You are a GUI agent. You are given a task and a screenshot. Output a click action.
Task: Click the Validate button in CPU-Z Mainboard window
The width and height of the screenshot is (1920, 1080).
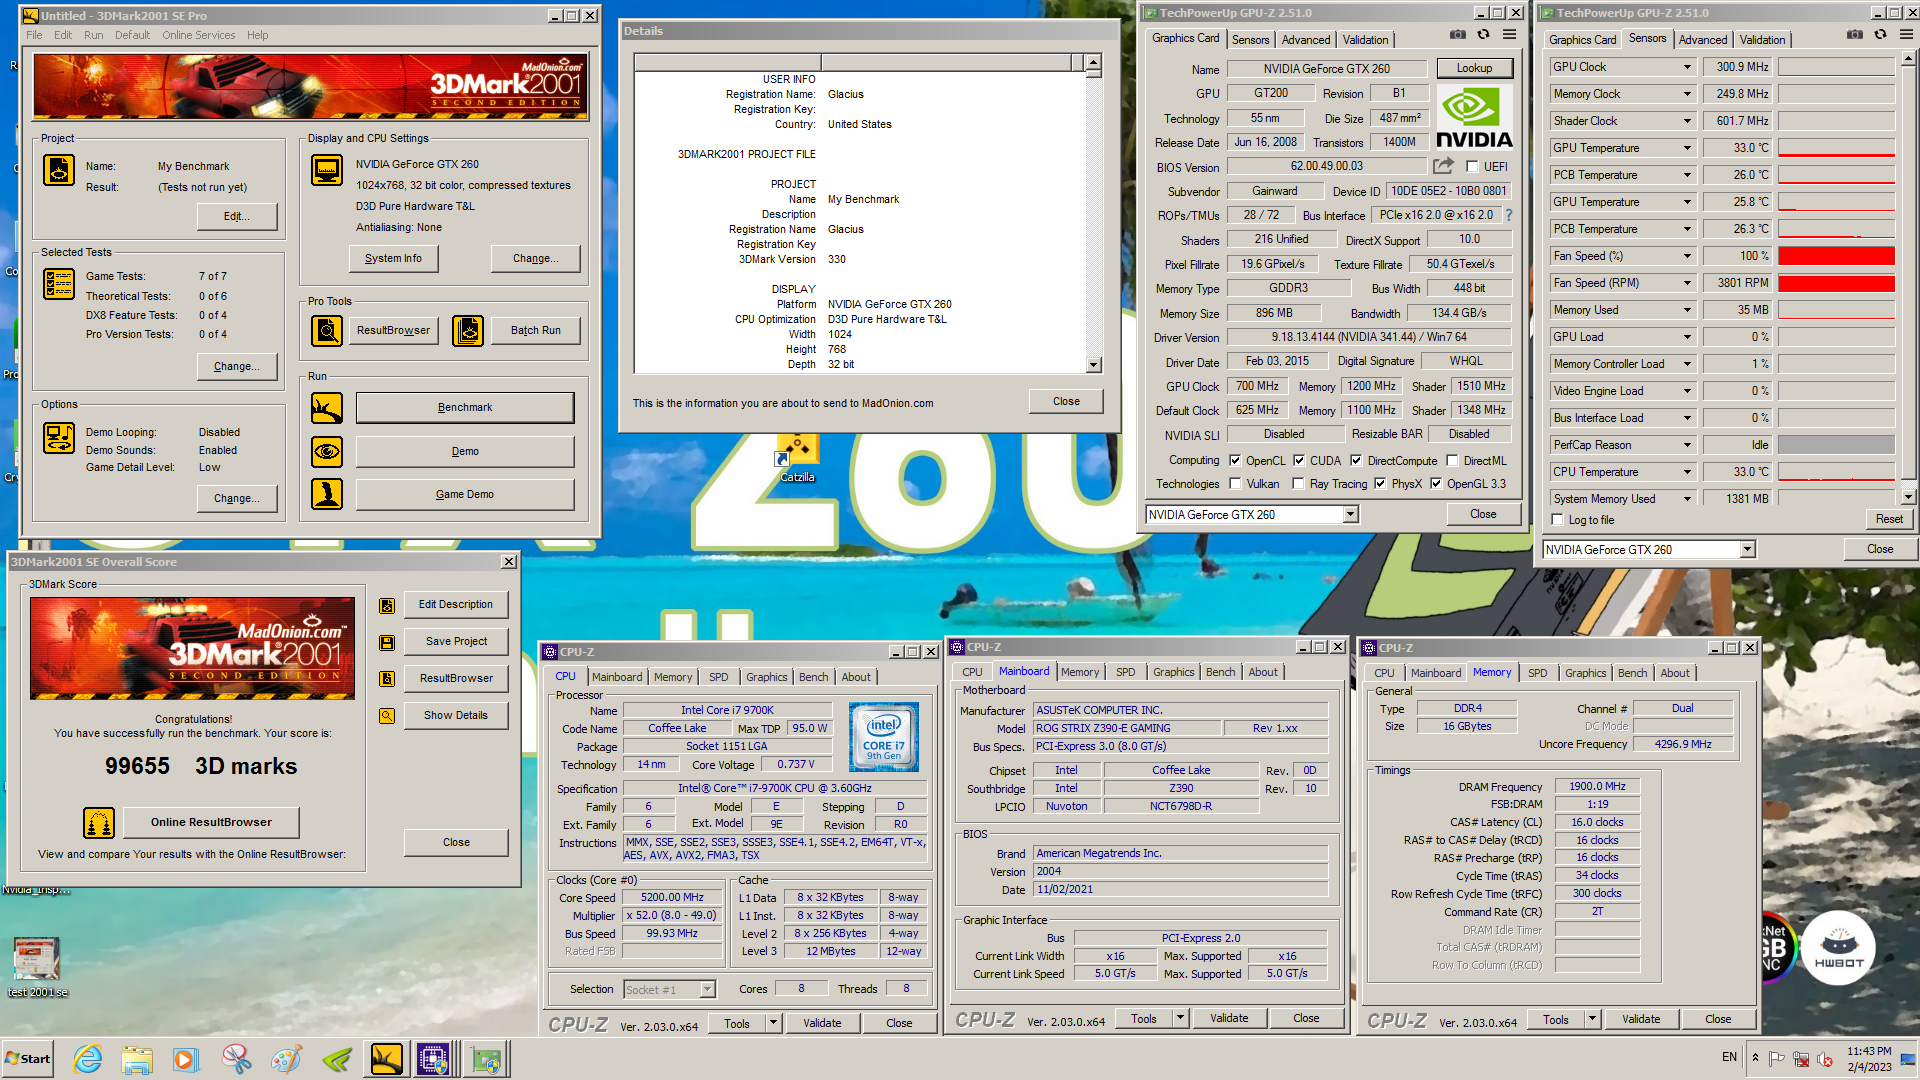[1229, 1018]
